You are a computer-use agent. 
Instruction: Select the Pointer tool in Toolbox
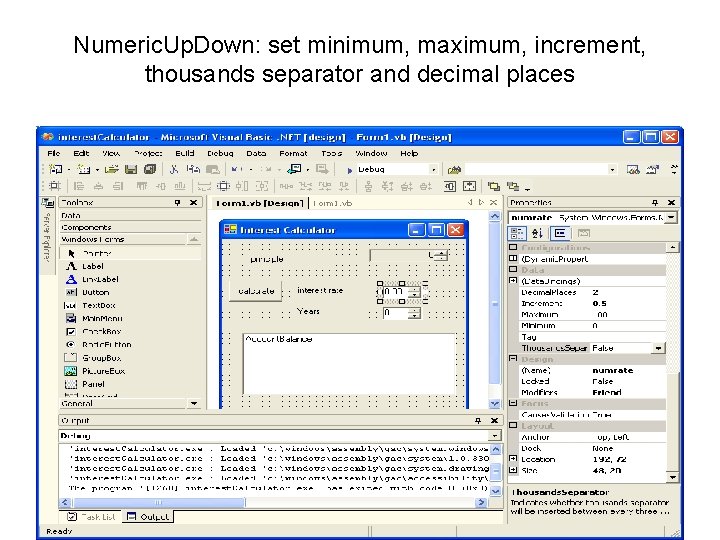[130, 253]
